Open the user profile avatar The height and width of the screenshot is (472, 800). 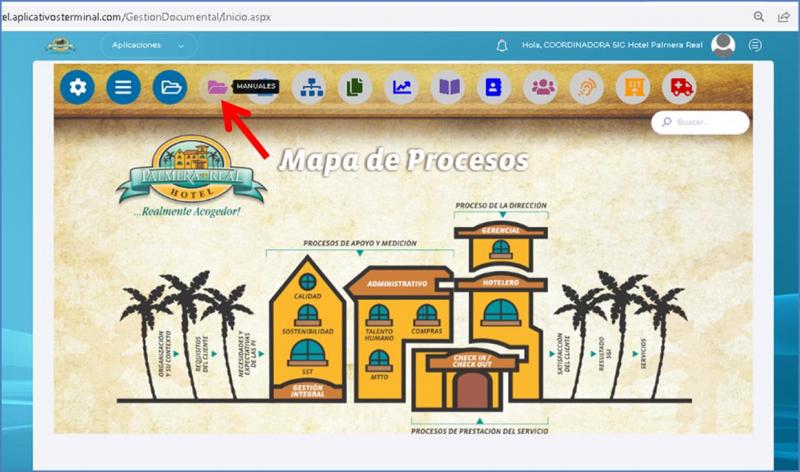pos(723,45)
